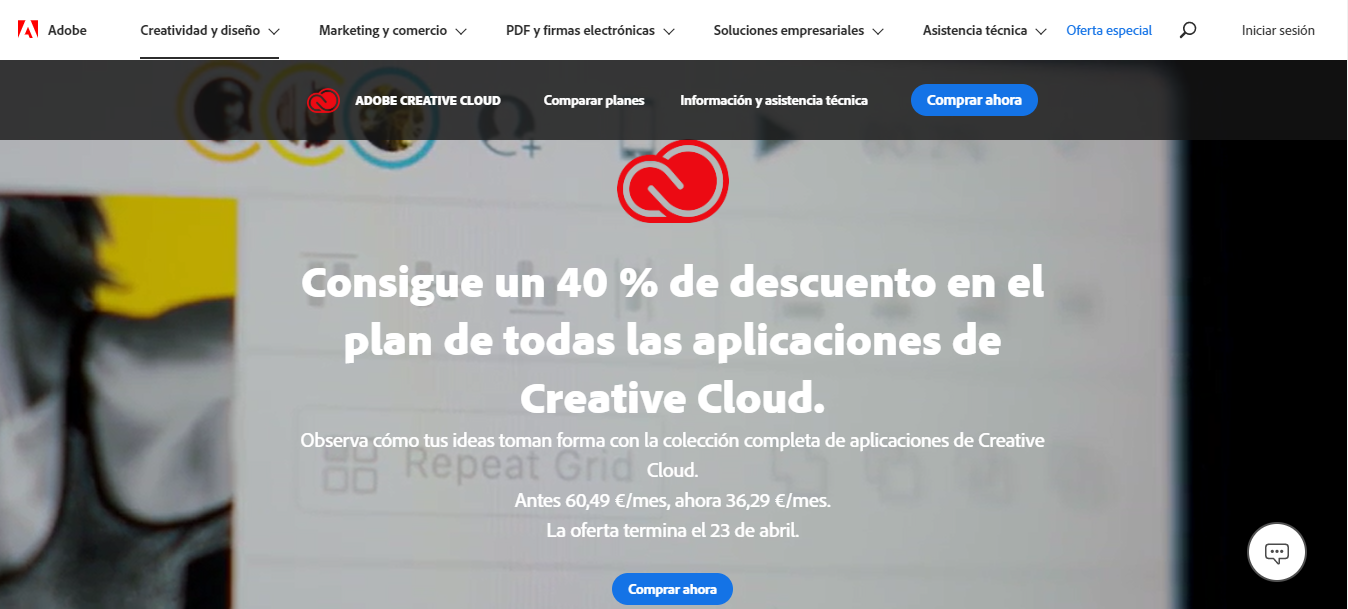1348x609 pixels.
Task: Click the 'Observa cómo tus ideas' description
Action: click(x=673, y=455)
